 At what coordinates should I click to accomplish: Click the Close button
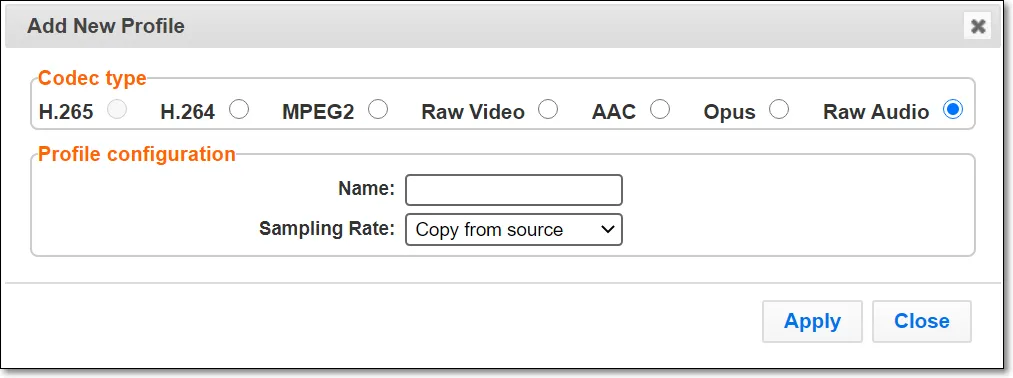pos(922,321)
